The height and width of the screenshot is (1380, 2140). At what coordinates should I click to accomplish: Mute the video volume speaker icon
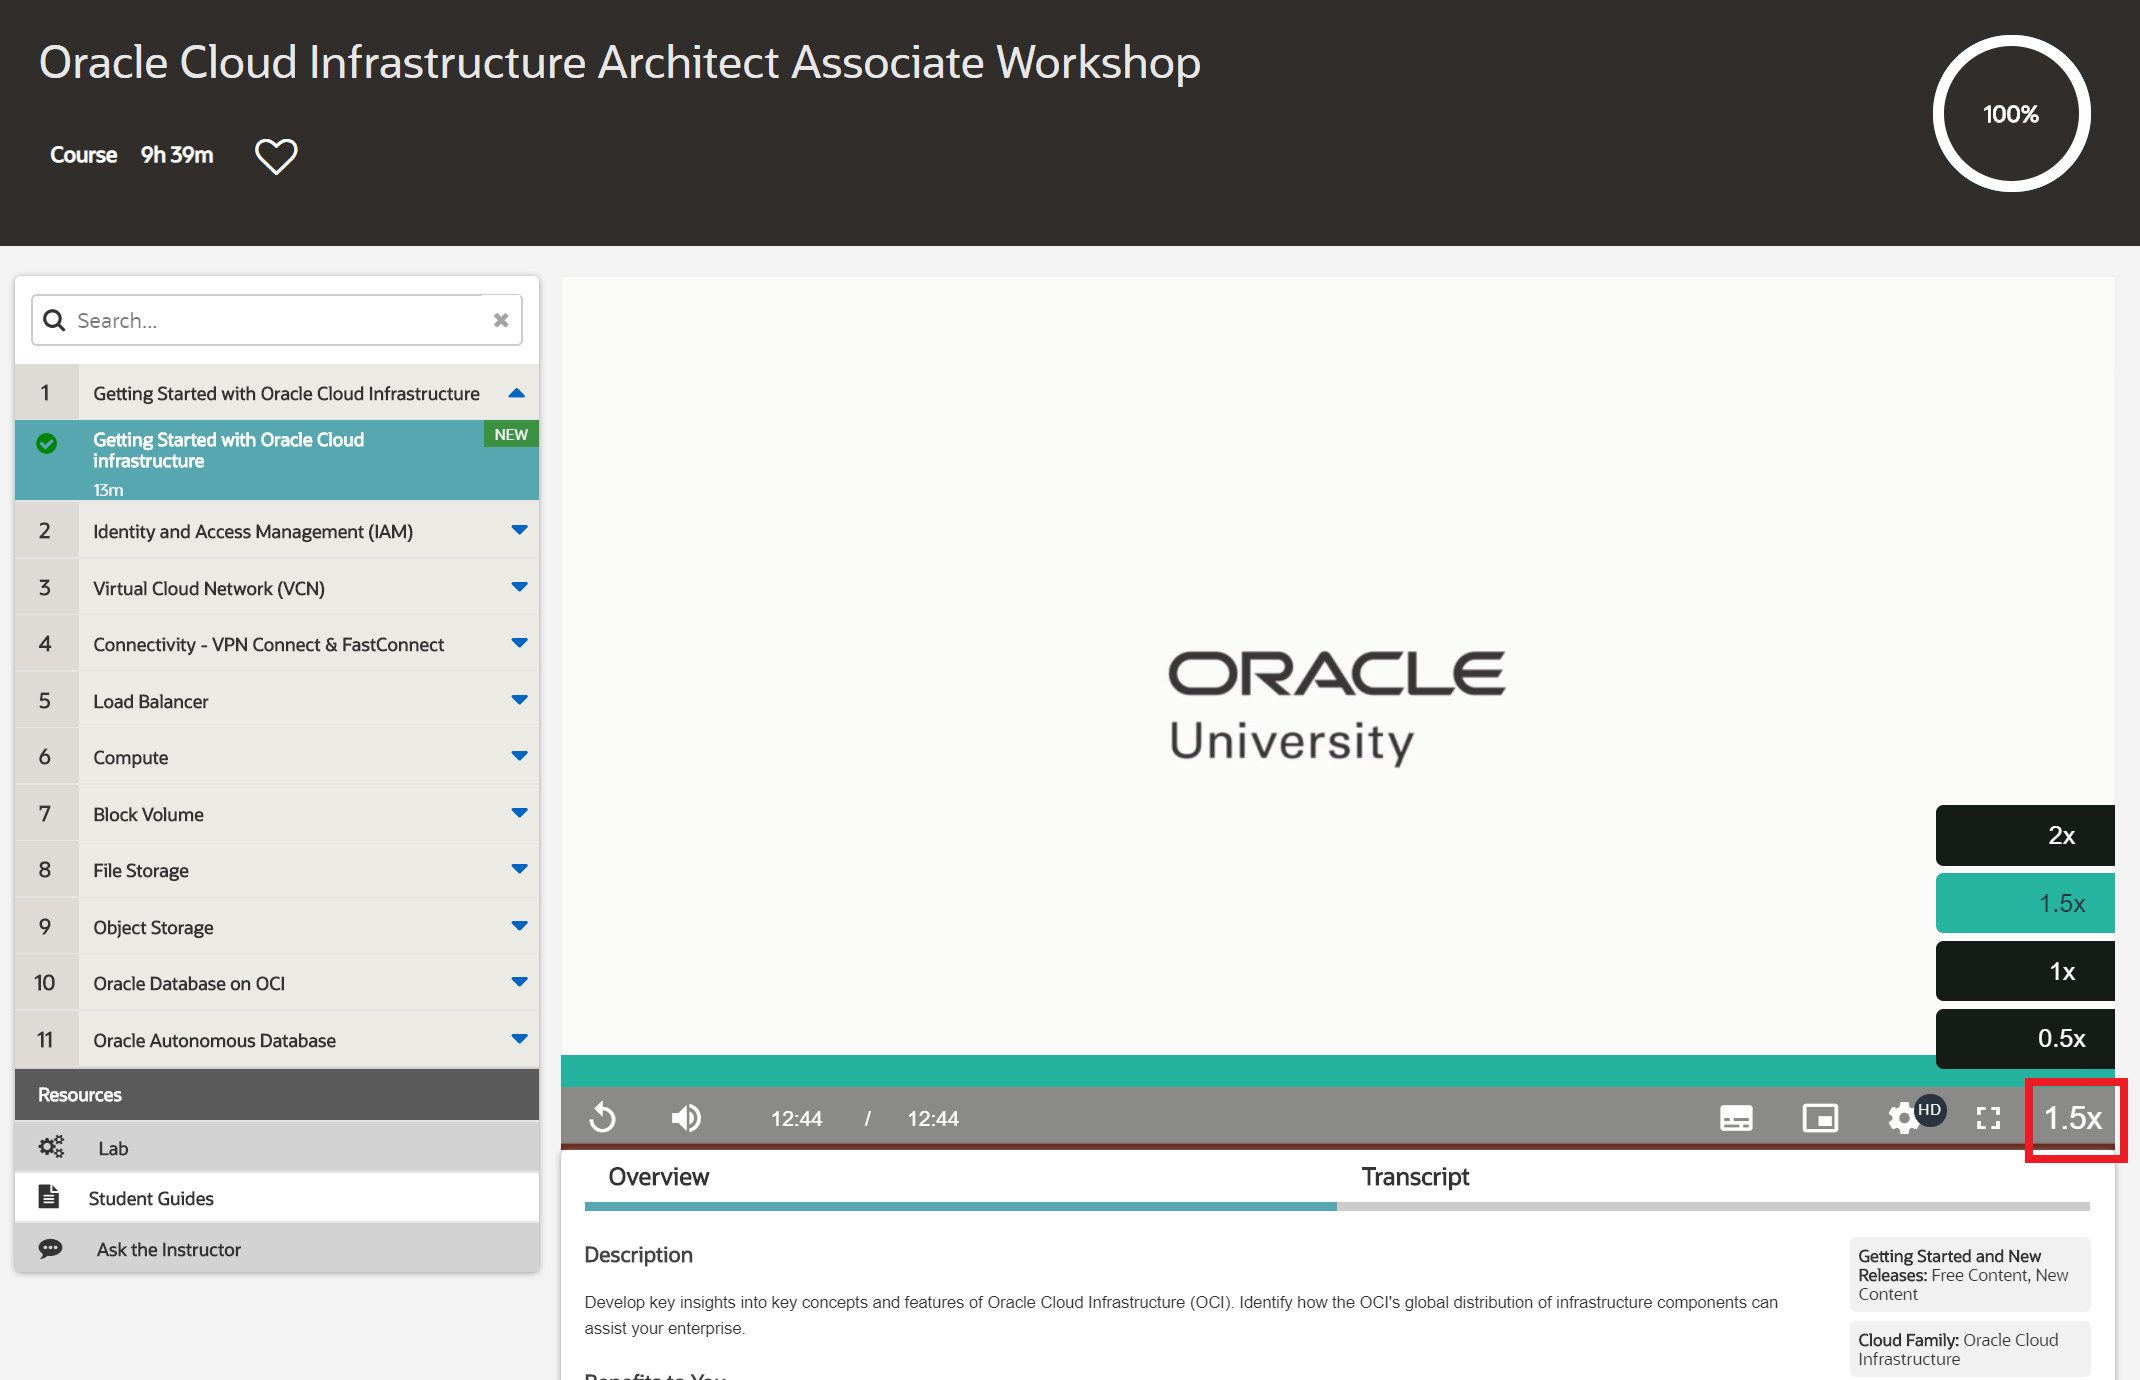686,1117
